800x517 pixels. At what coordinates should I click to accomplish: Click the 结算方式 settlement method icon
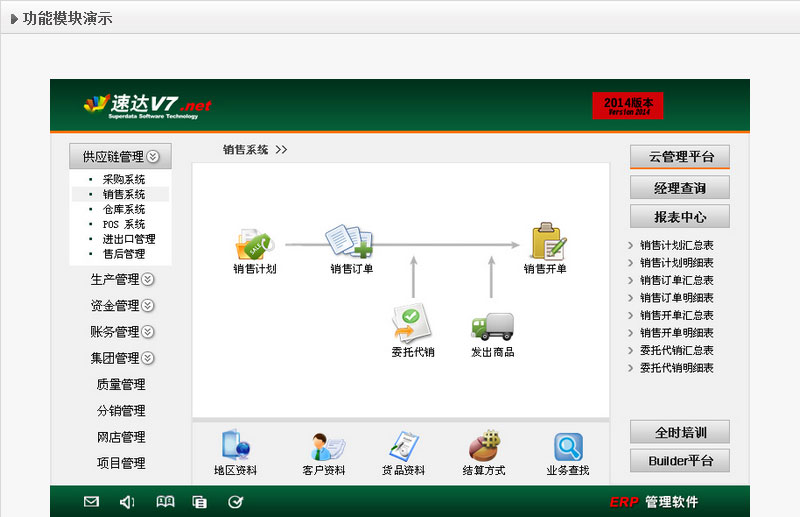click(x=484, y=446)
